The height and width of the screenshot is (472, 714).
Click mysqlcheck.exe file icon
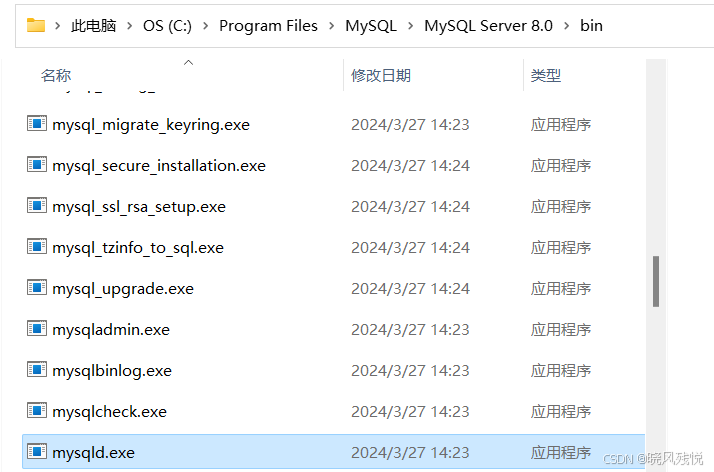(37, 410)
